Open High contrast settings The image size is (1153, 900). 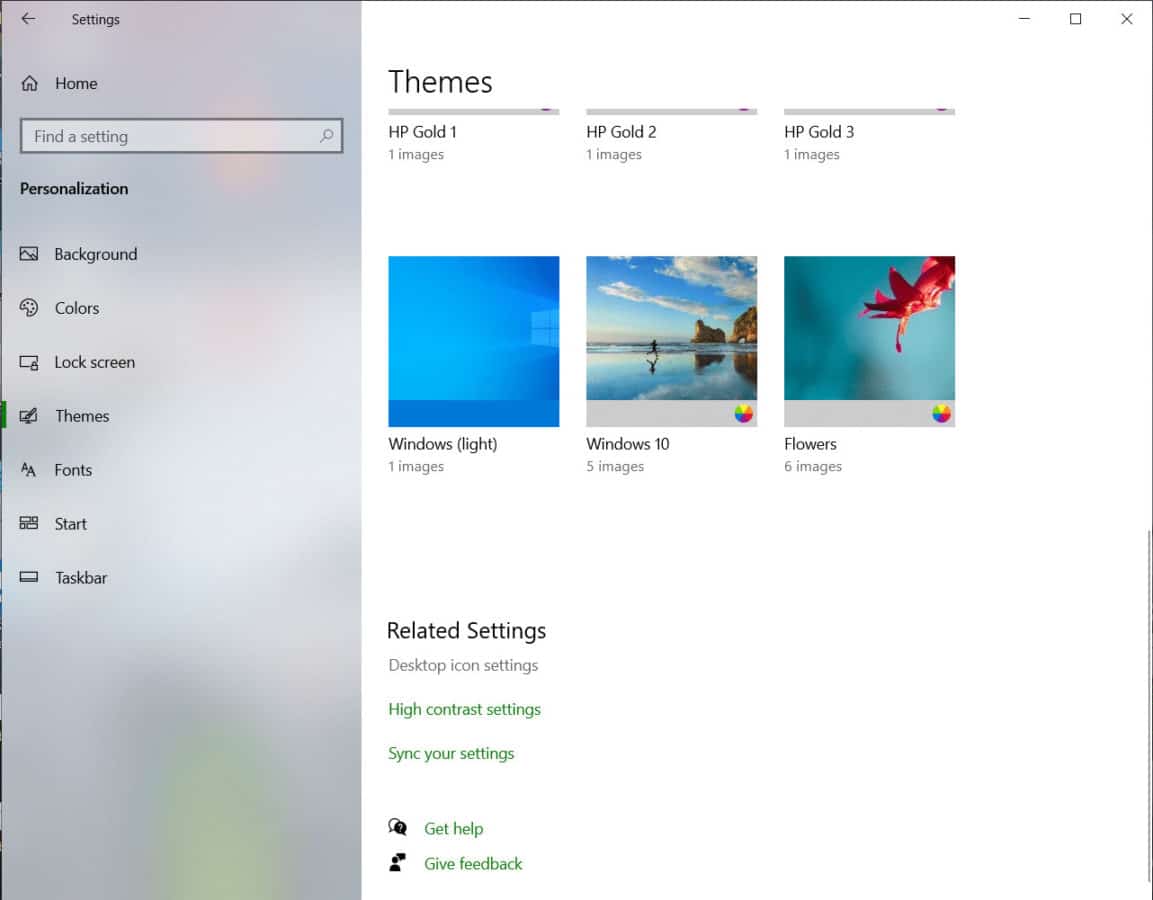464,709
